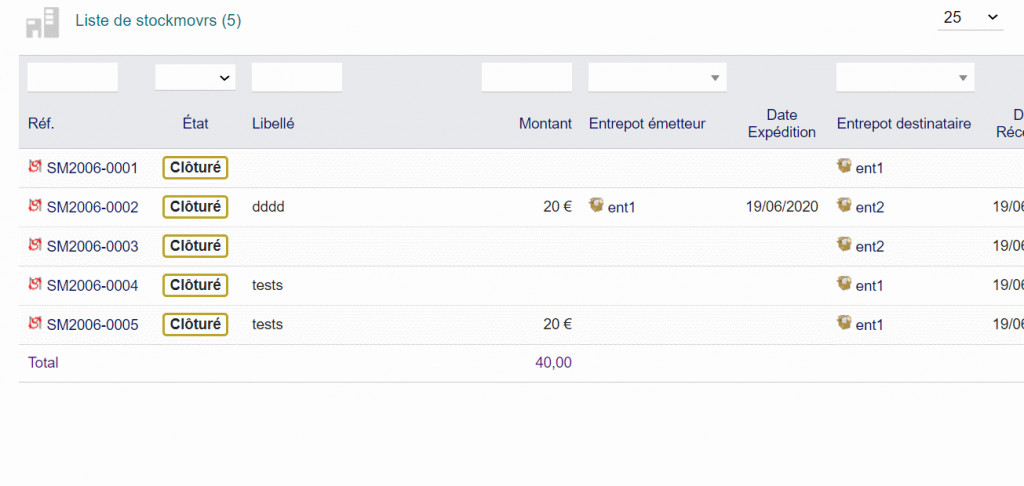Click the warehouse icon in SM2006-0001 row
Viewport: 1024px width, 486px height.
[845, 166]
